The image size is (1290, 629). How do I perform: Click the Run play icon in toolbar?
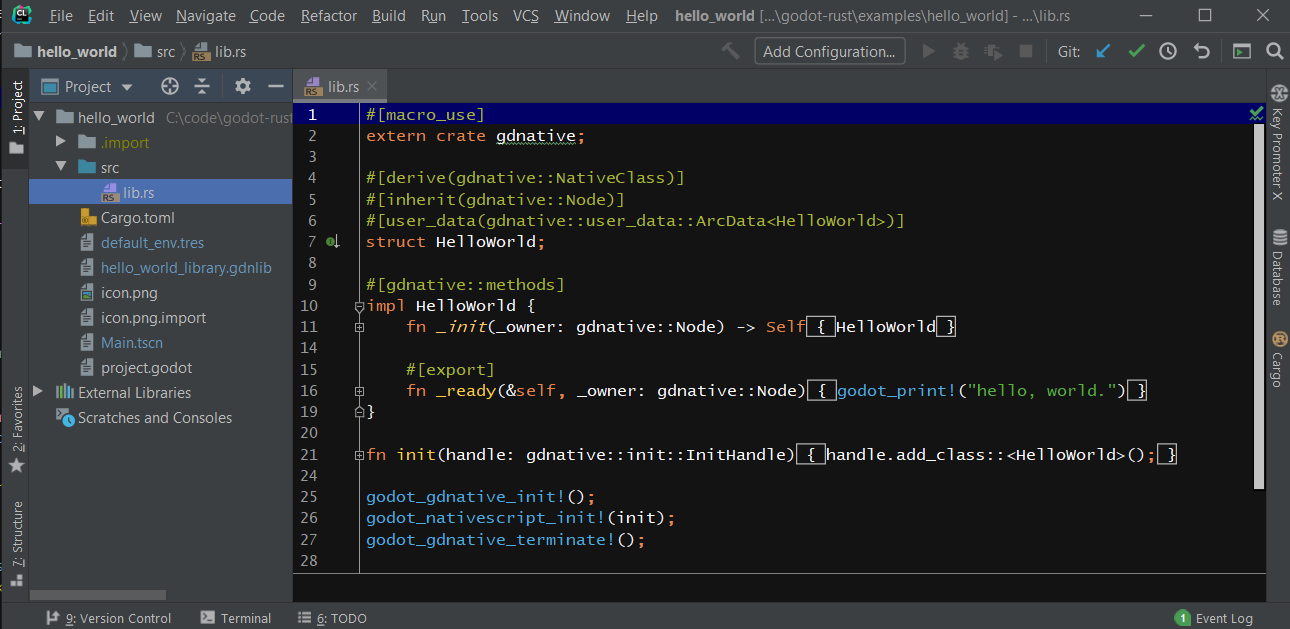coord(929,51)
